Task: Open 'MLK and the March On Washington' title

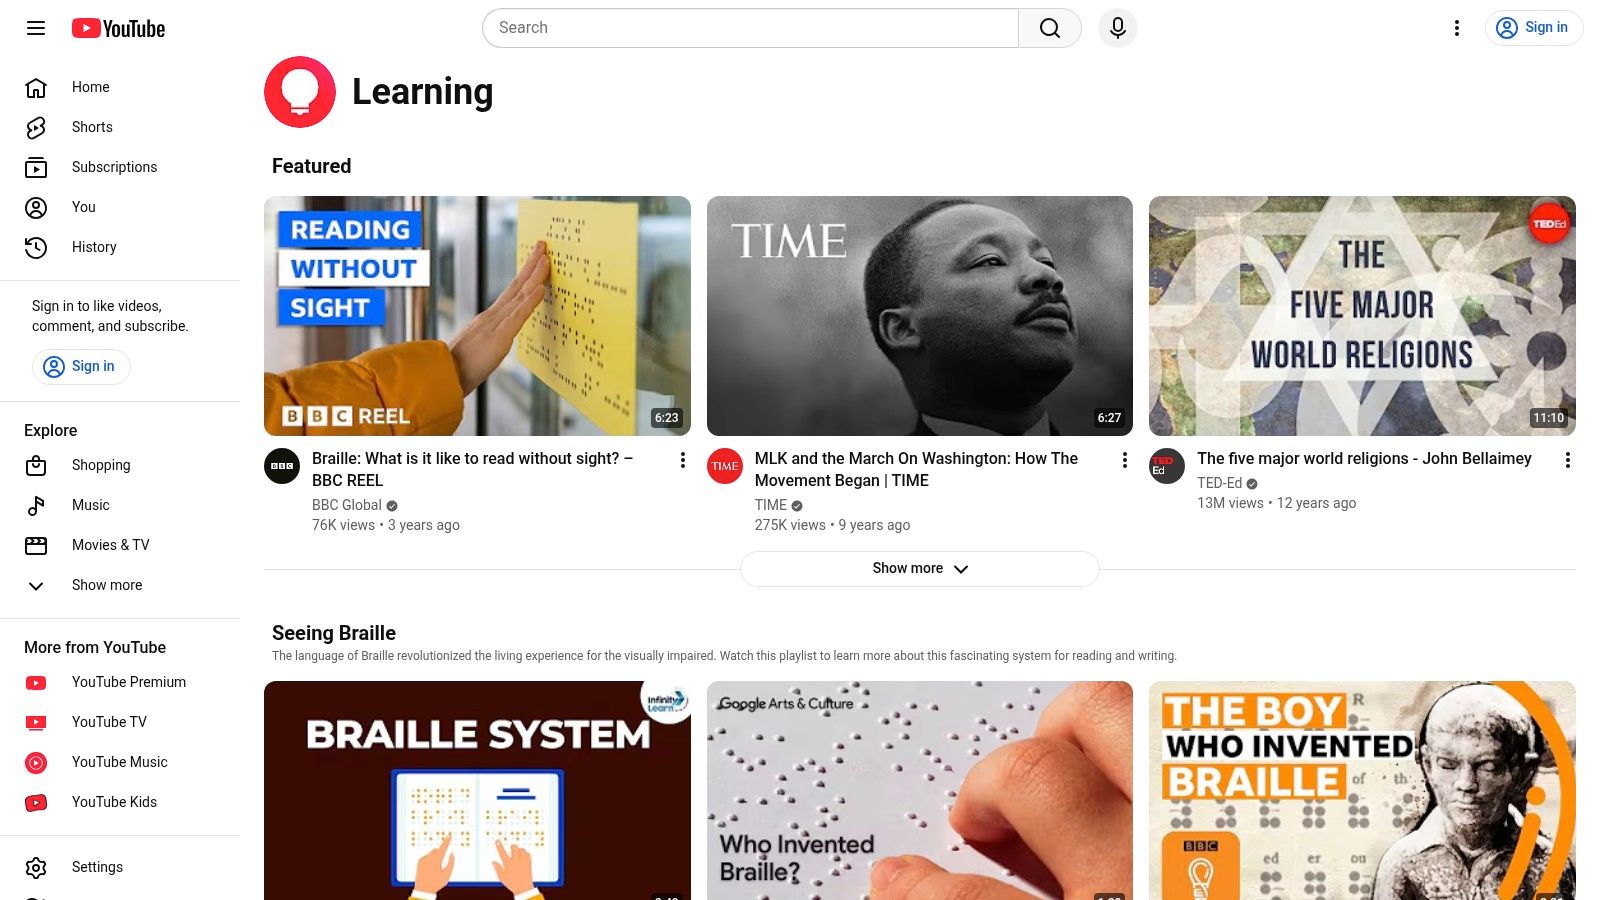Action: click(916, 469)
